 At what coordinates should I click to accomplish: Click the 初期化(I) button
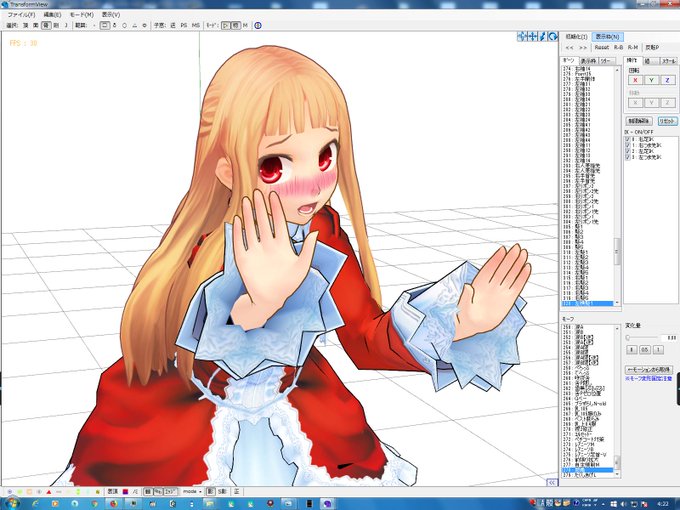coord(576,37)
